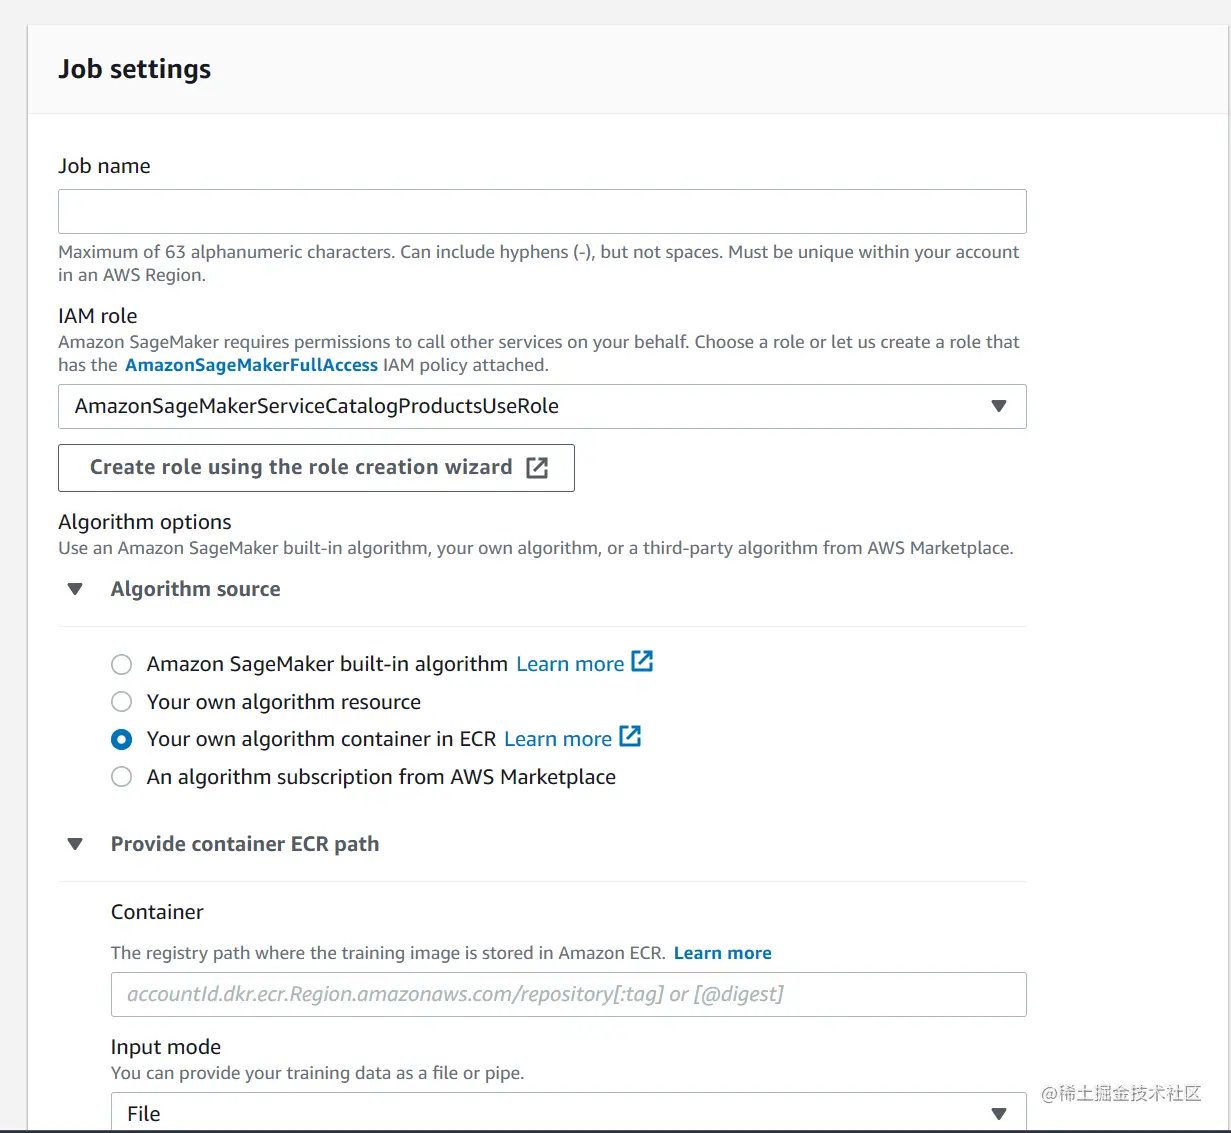Open Learn more link for ECR container
The image size is (1231, 1133).
click(x=558, y=739)
